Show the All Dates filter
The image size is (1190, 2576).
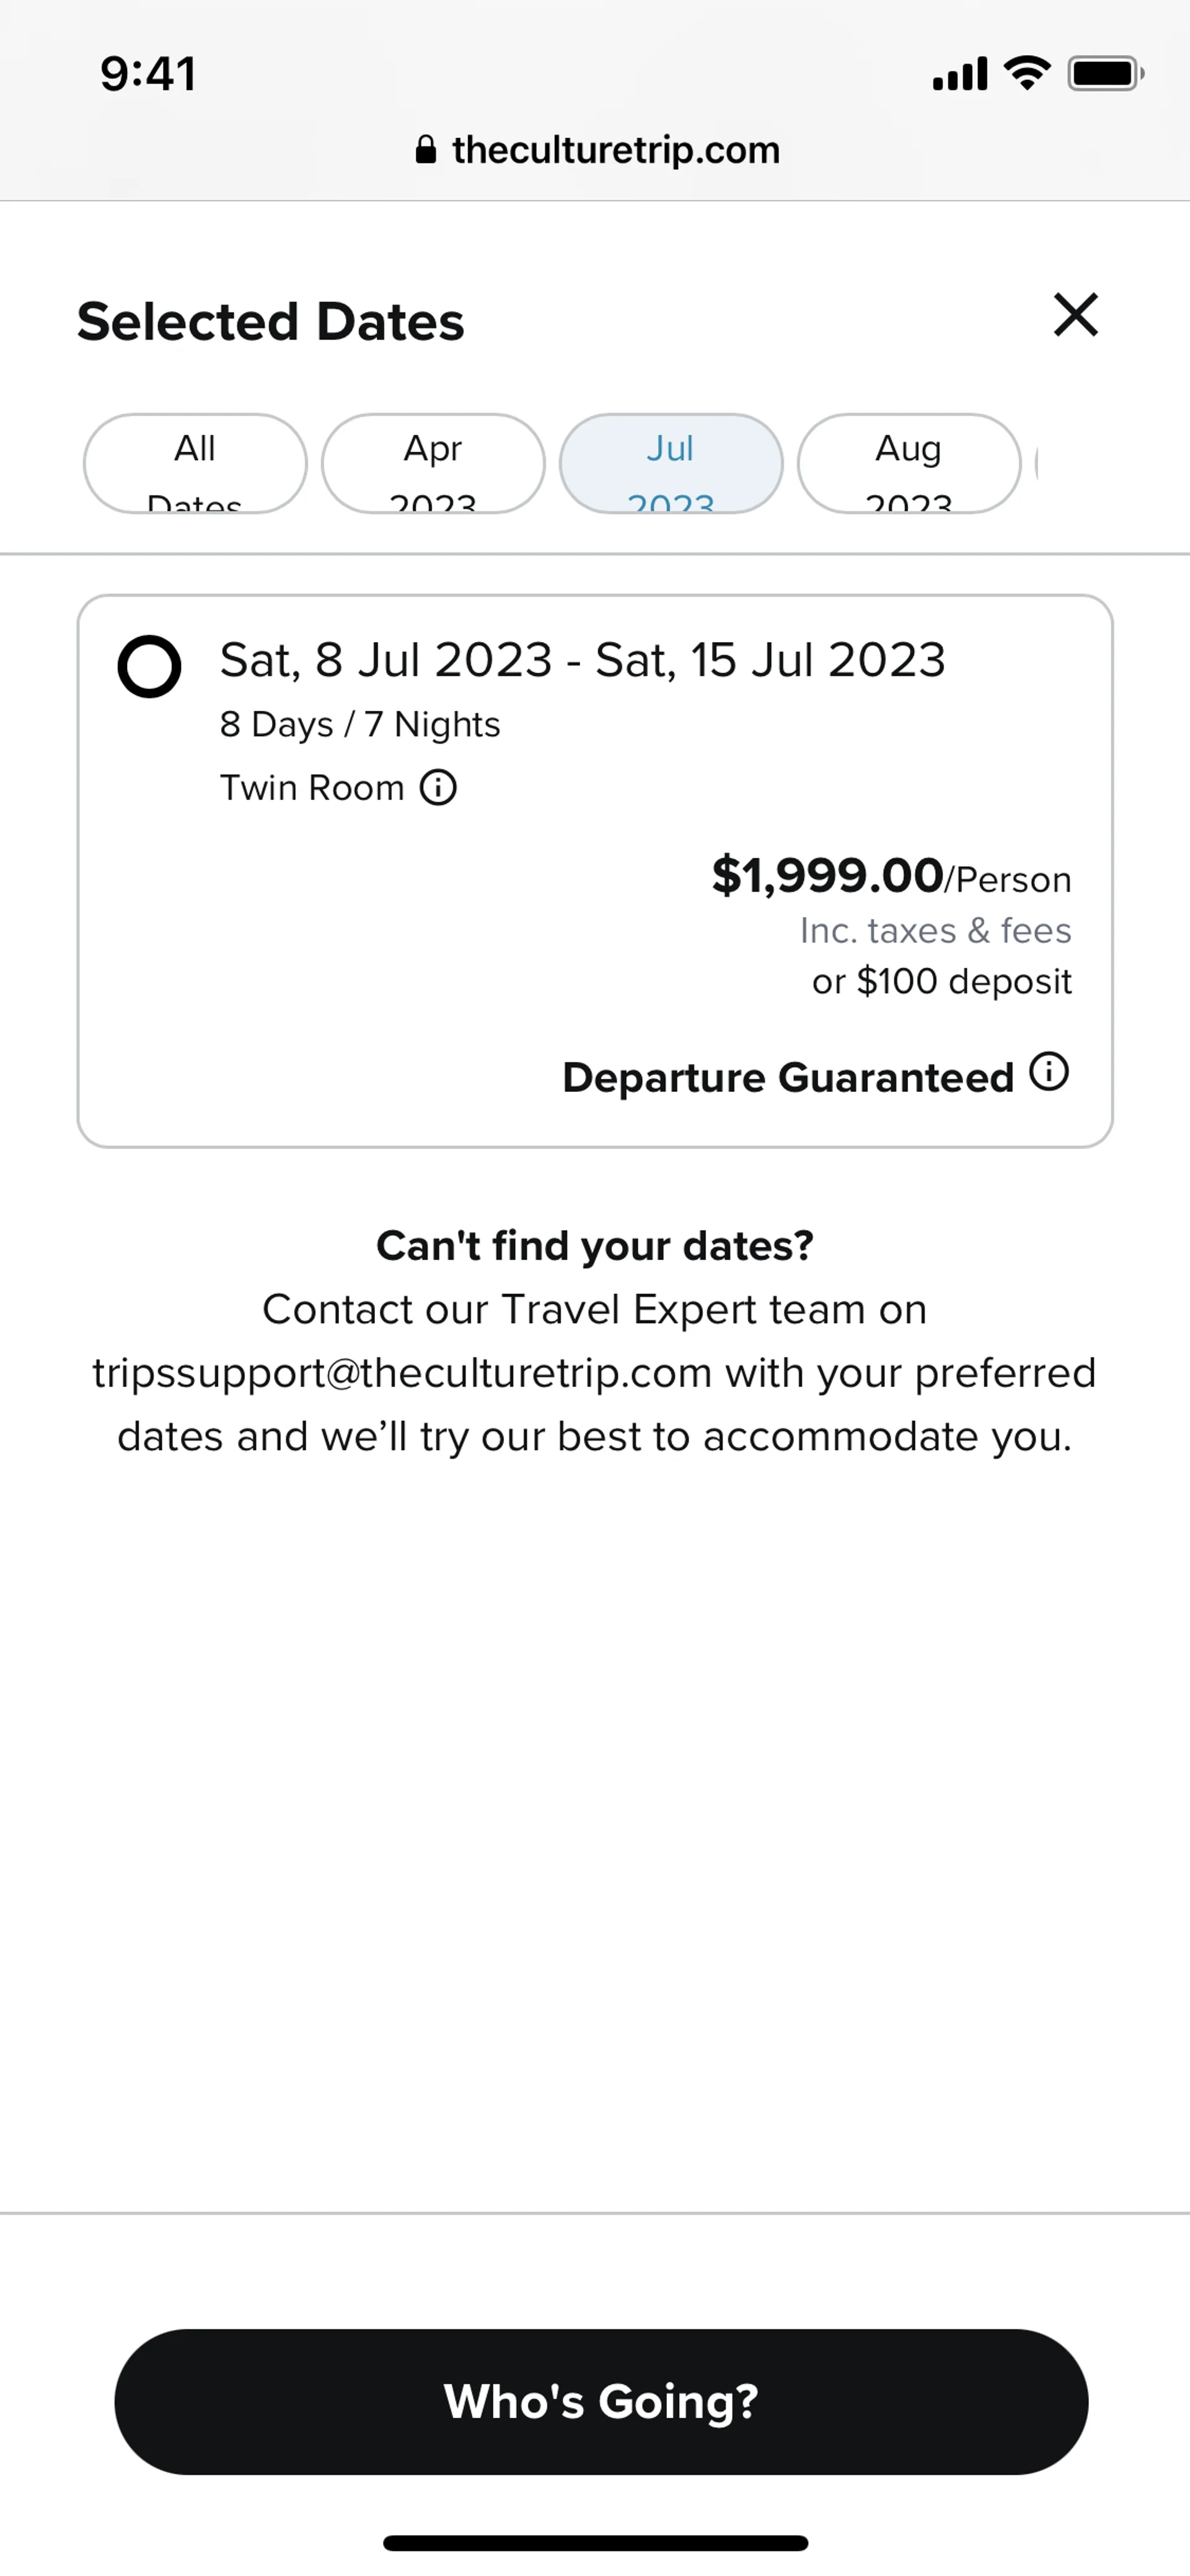tap(195, 464)
